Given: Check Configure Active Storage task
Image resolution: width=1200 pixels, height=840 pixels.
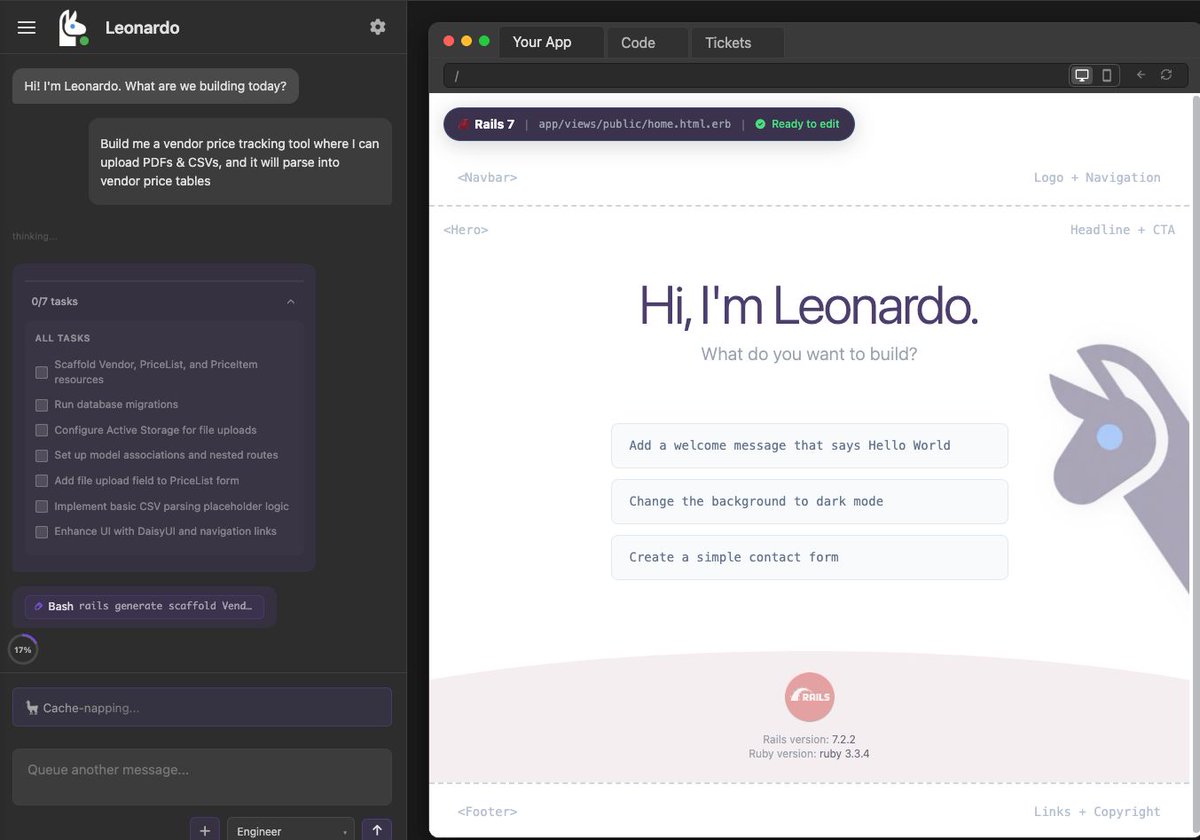Looking at the screenshot, I should coord(42,430).
